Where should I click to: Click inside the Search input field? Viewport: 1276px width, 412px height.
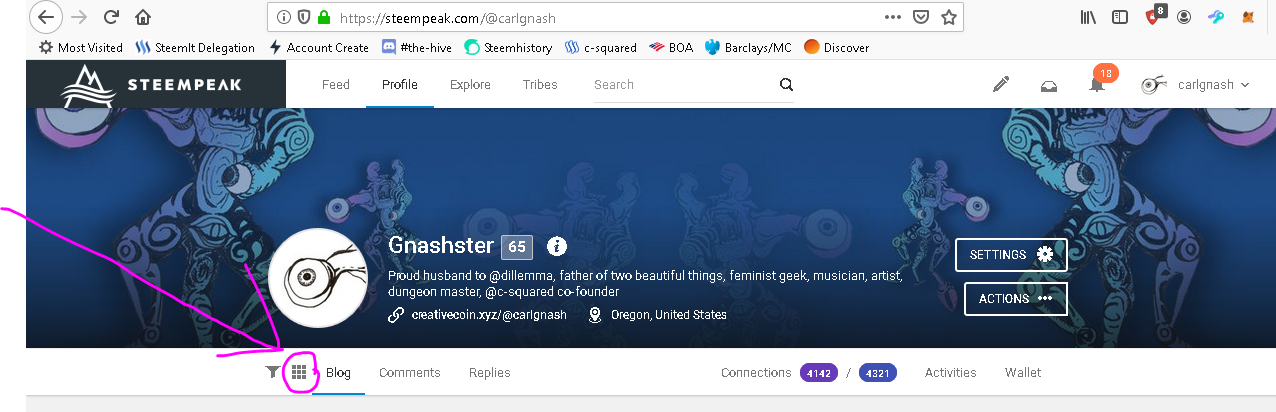680,85
